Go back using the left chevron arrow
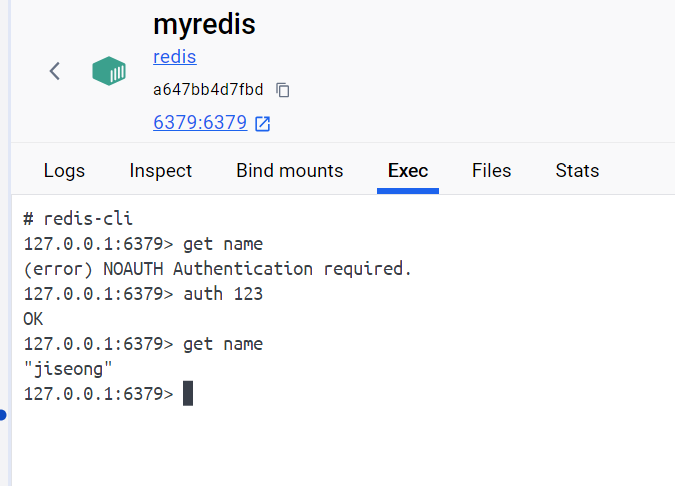The height and width of the screenshot is (486, 675). 55,71
